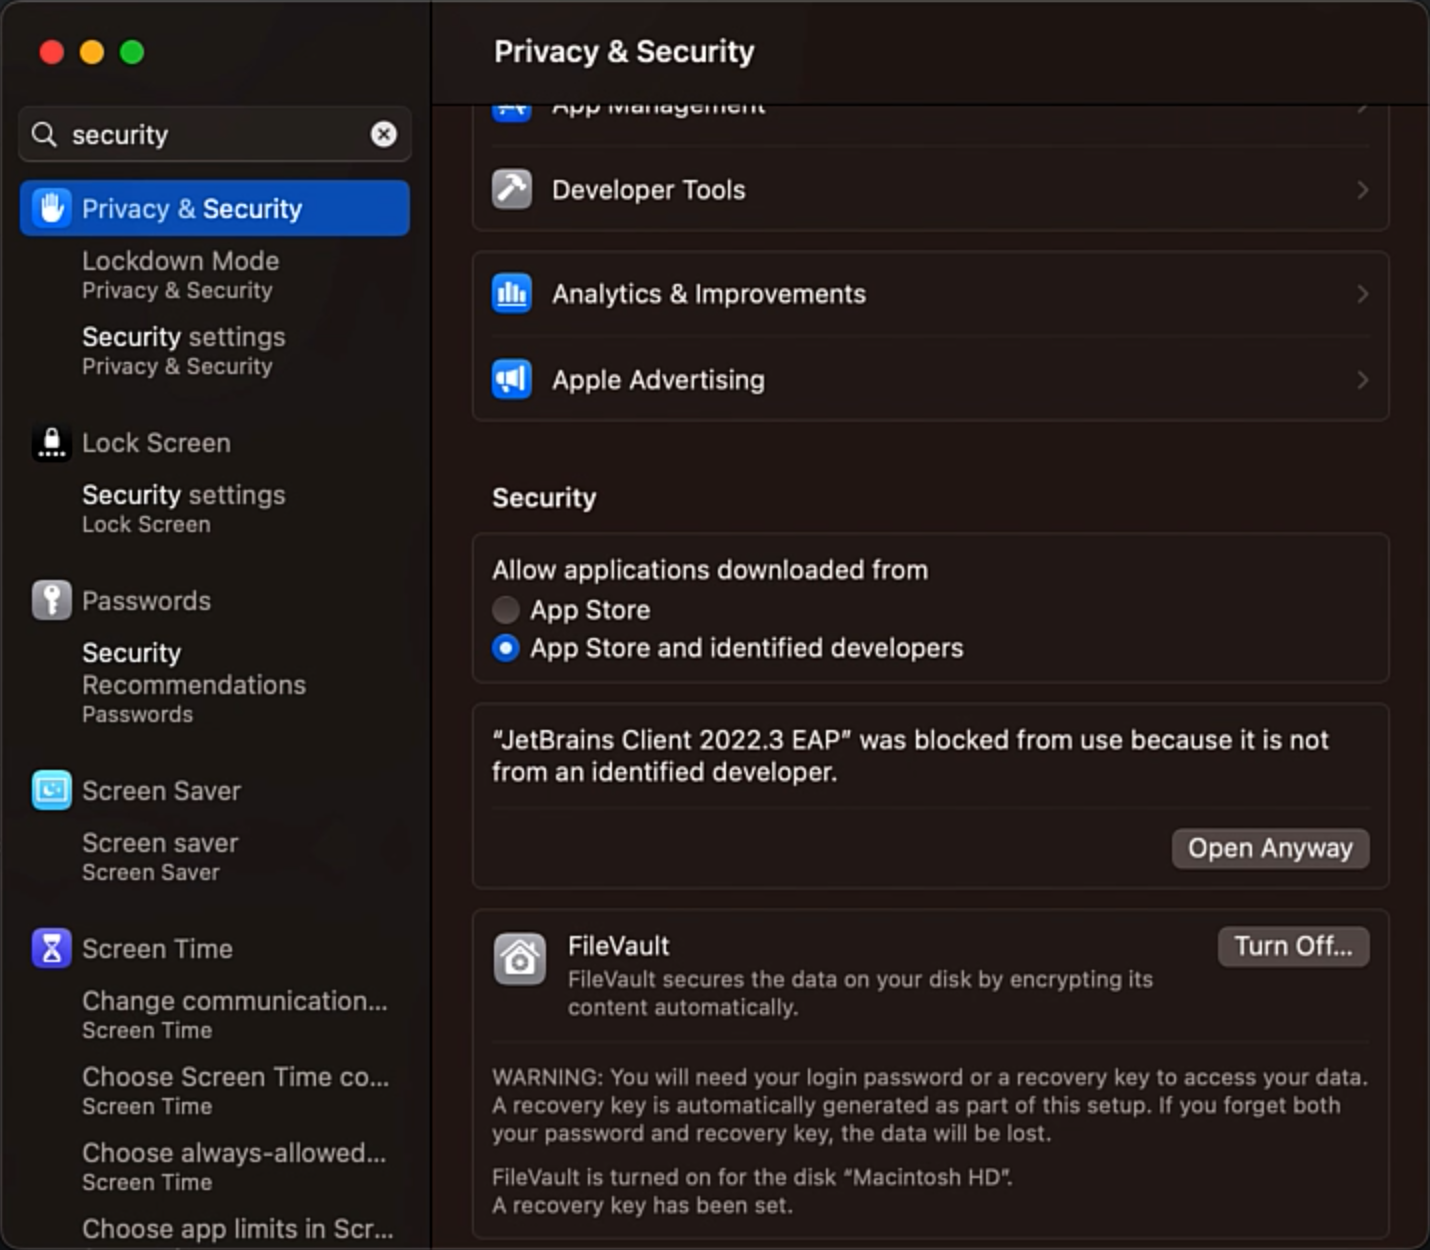Click the Apple Advertising megaphone icon

[512, 380]
